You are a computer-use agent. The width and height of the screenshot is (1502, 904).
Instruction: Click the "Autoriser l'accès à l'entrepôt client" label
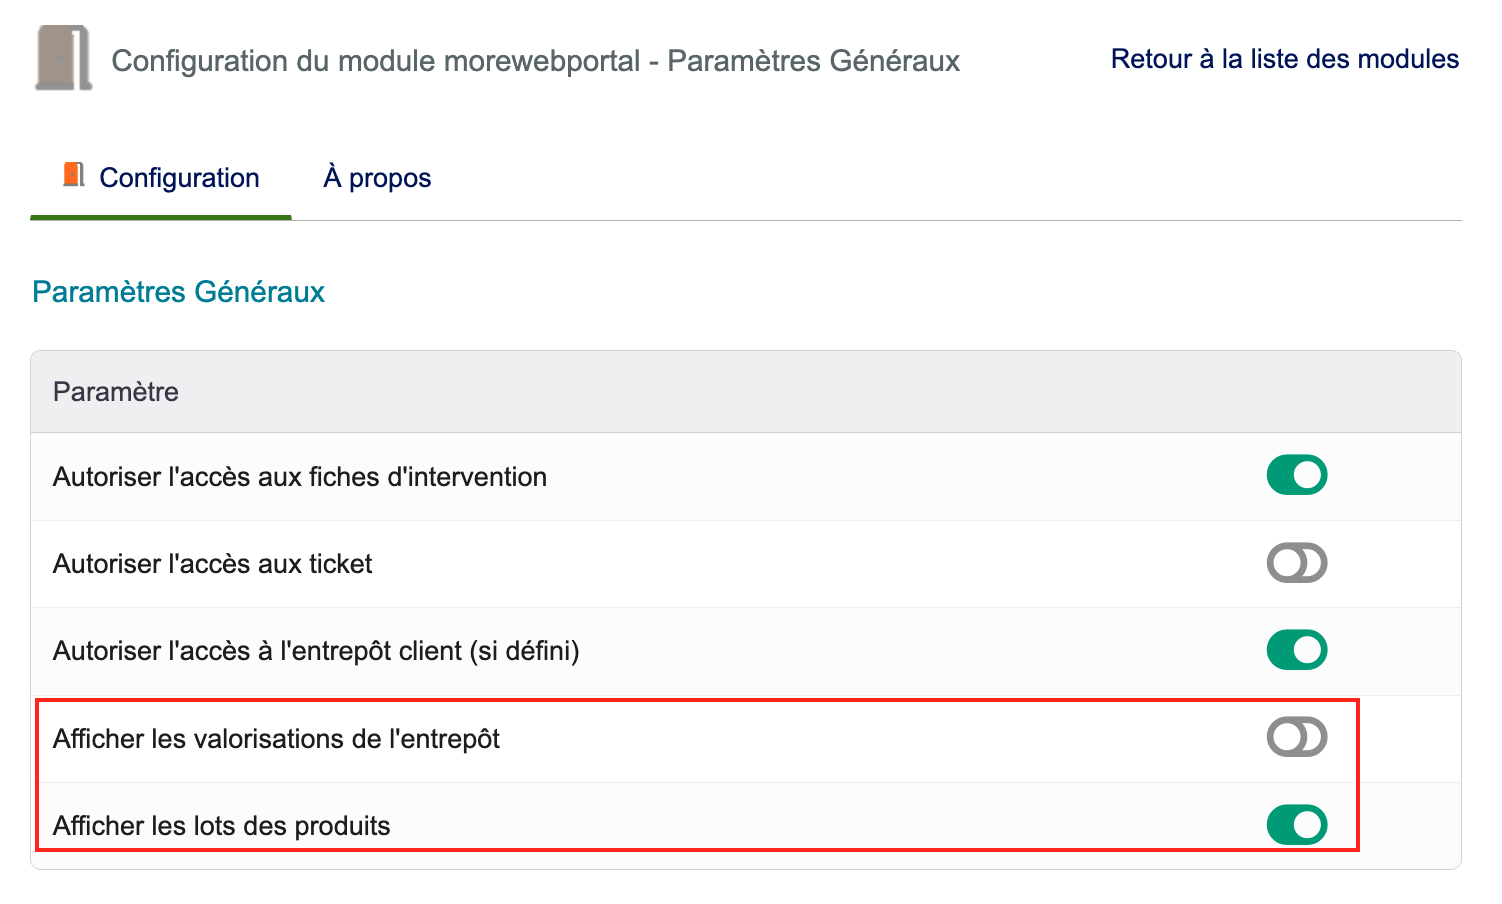[316, 651]
